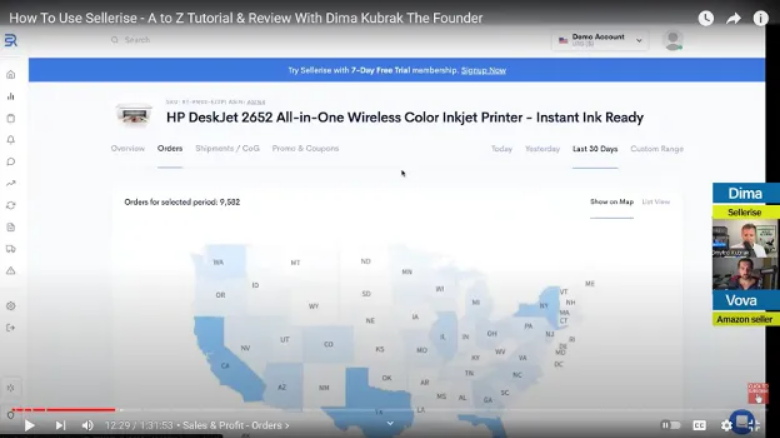Open the refresh cycle sidebar icon
This screenshot has width=780, height=438.
click(11, 206)
